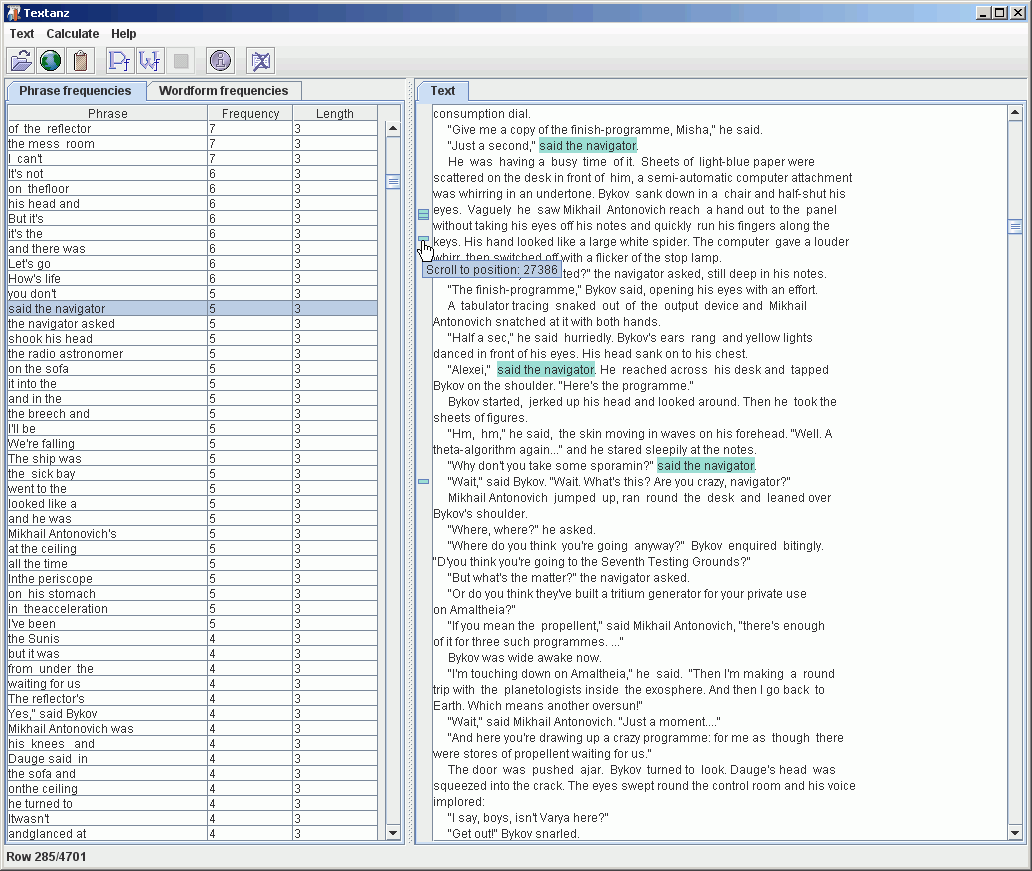Select the 'How's life' phrase row
1032x871 pixels.
[x=192, y=278]
